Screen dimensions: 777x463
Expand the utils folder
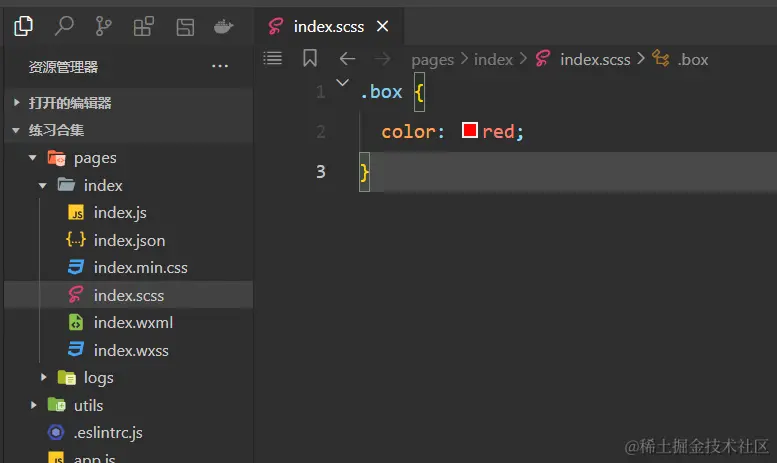tap(33, 405)
